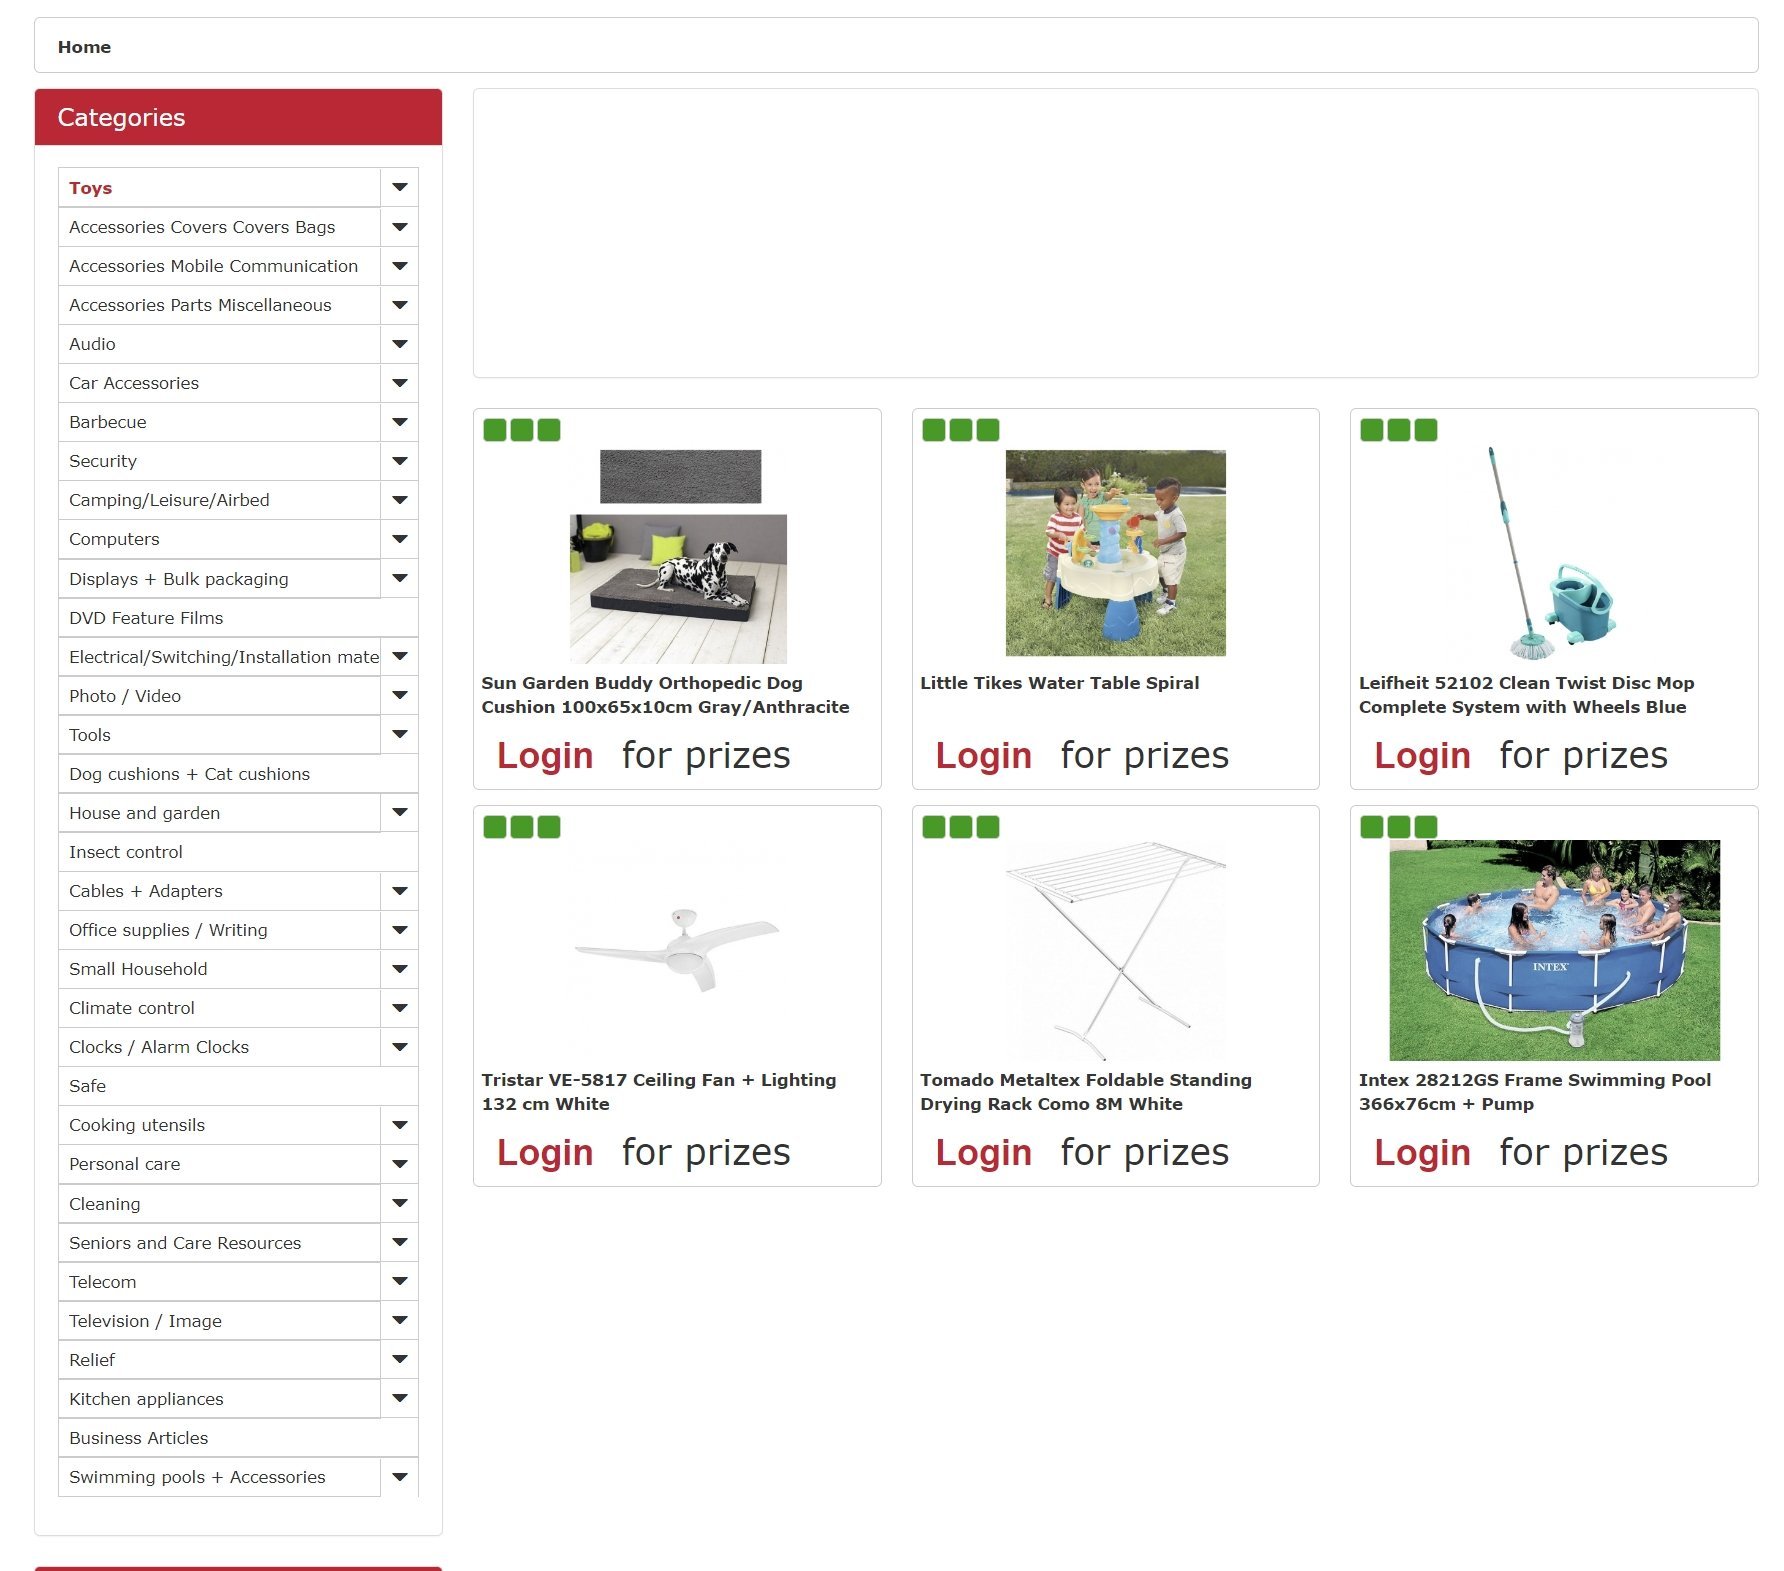Expand the Audio category arrow
This screenshot has height=1571, width=1784.
(x=399, y=344)
